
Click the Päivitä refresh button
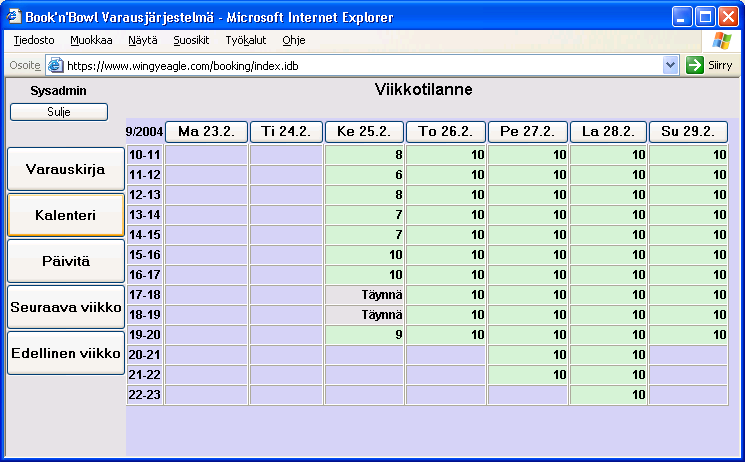pos(65,261)
